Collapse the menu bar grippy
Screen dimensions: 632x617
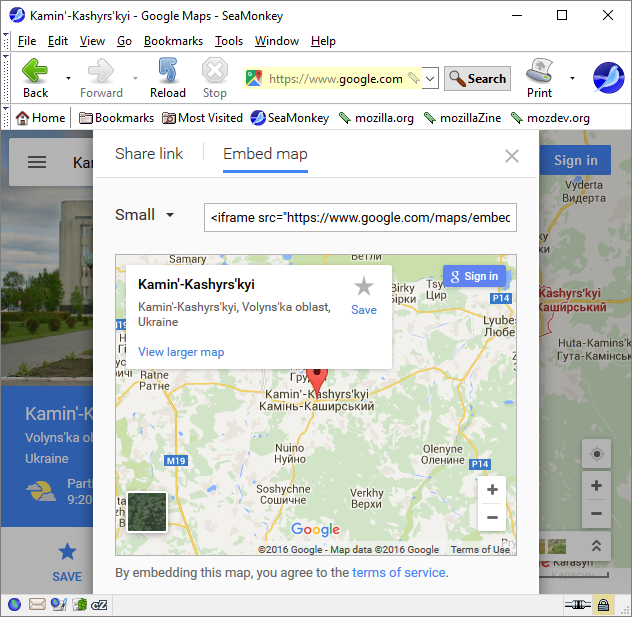6,41
